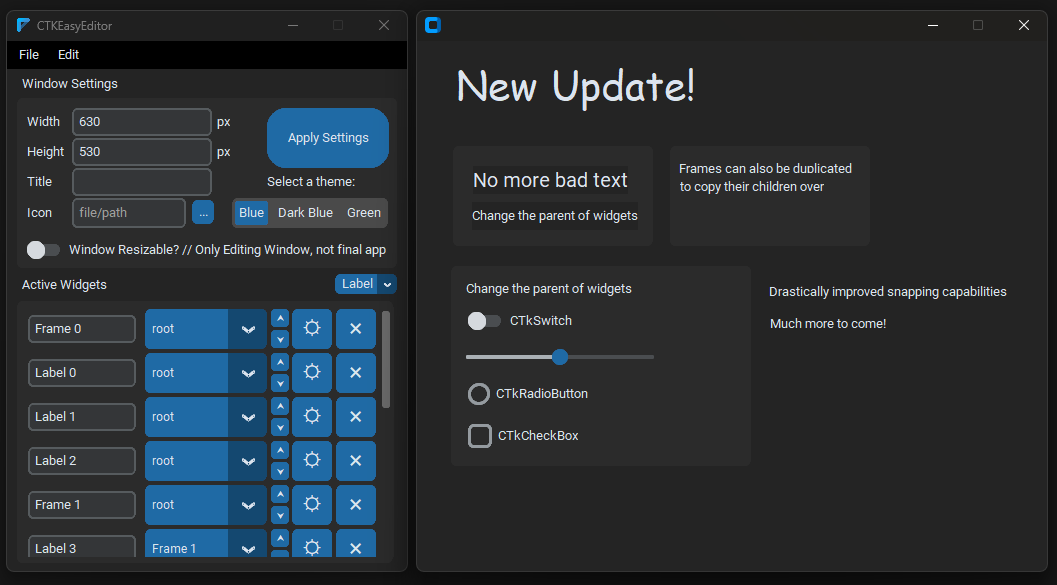The height and width of the screenshot is (585, 1057).
Task: Open settings gear for Label 1 row
Action: pyautogui.click(x=311, y=417)
